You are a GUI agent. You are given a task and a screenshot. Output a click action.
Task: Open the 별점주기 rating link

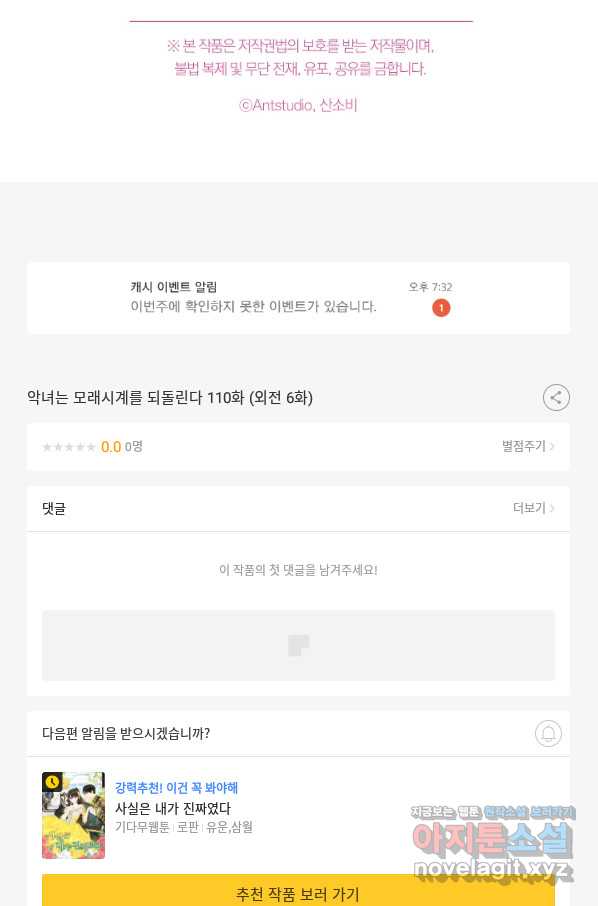pyautogui.click(x=528, y=446)
